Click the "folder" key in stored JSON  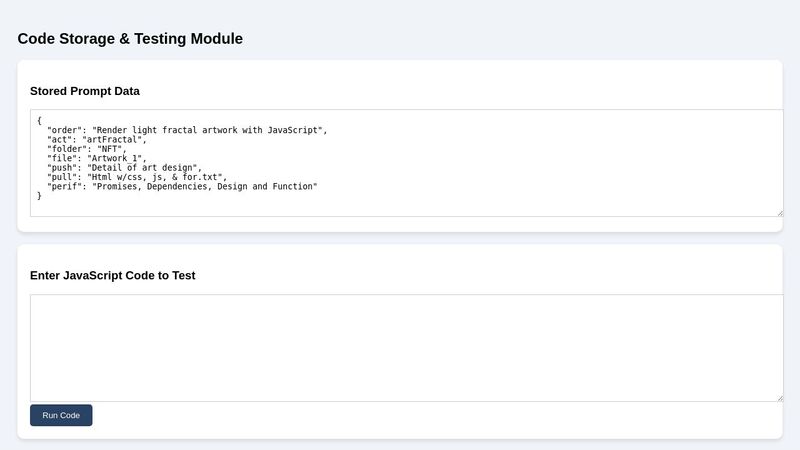coord(67,149)
